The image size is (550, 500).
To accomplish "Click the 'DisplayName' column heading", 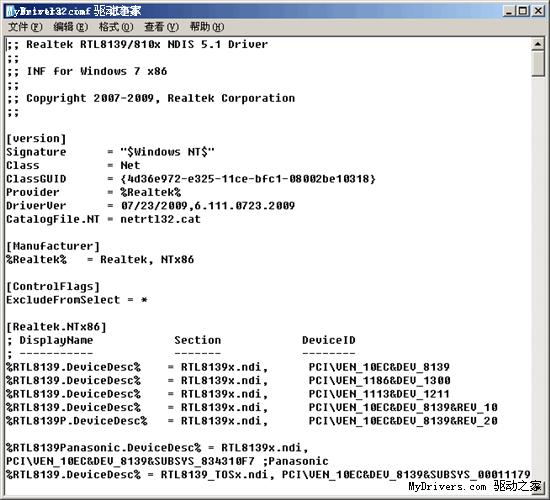I will coord(56,340).
